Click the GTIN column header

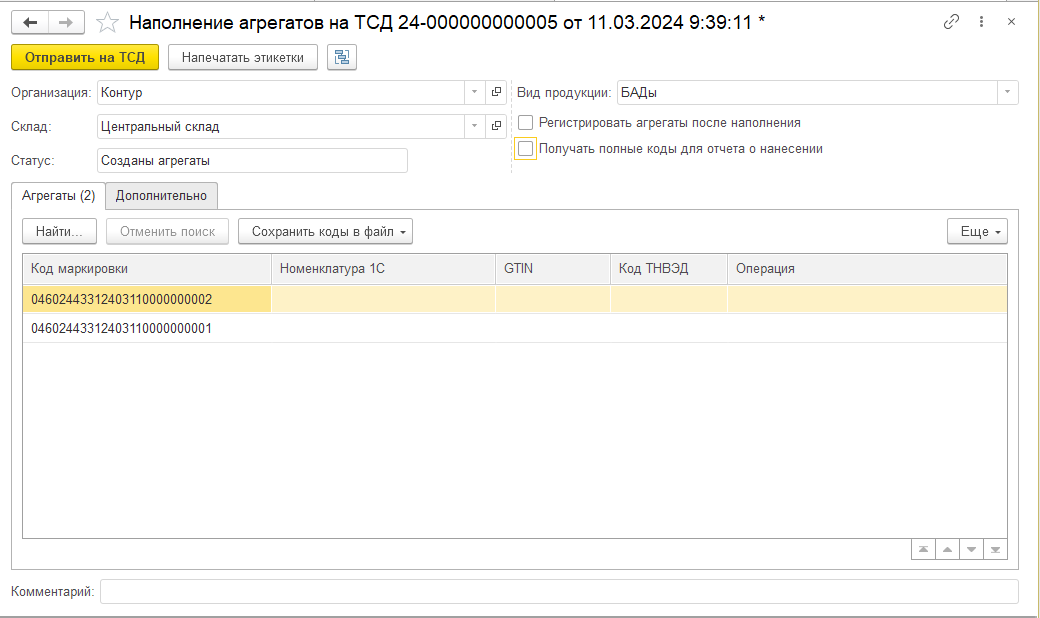[x=552, y=269]
